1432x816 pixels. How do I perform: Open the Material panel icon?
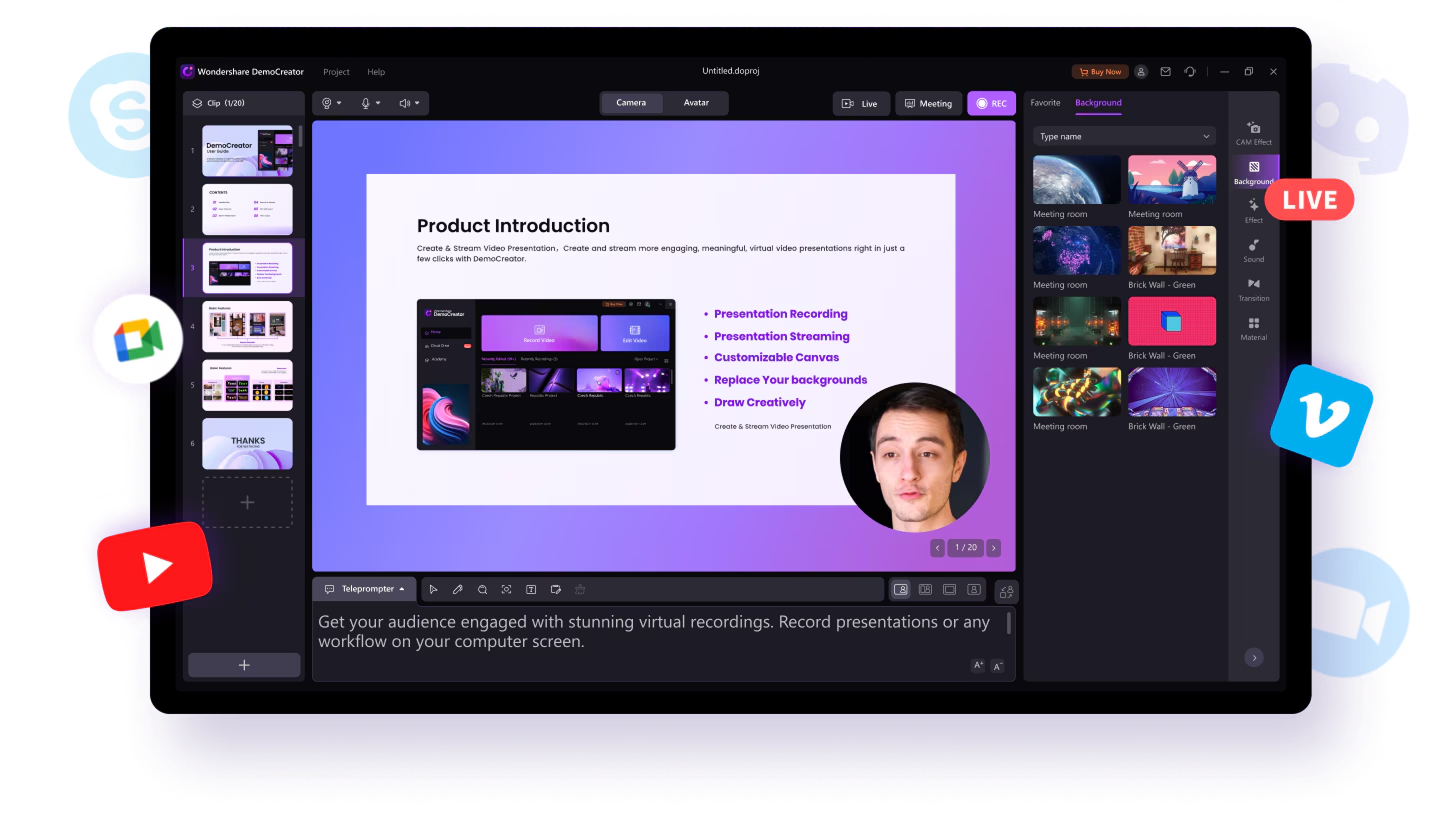[1253, 329]
